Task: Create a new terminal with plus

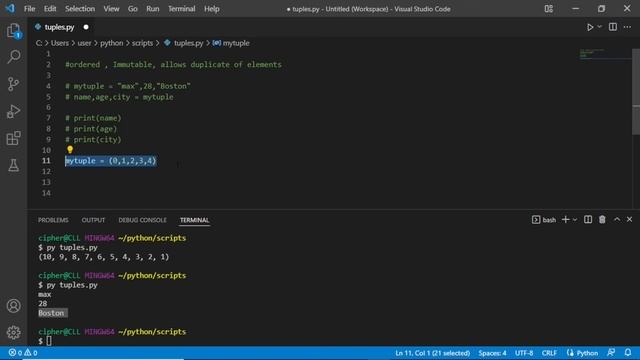Action: click(565, 220)
